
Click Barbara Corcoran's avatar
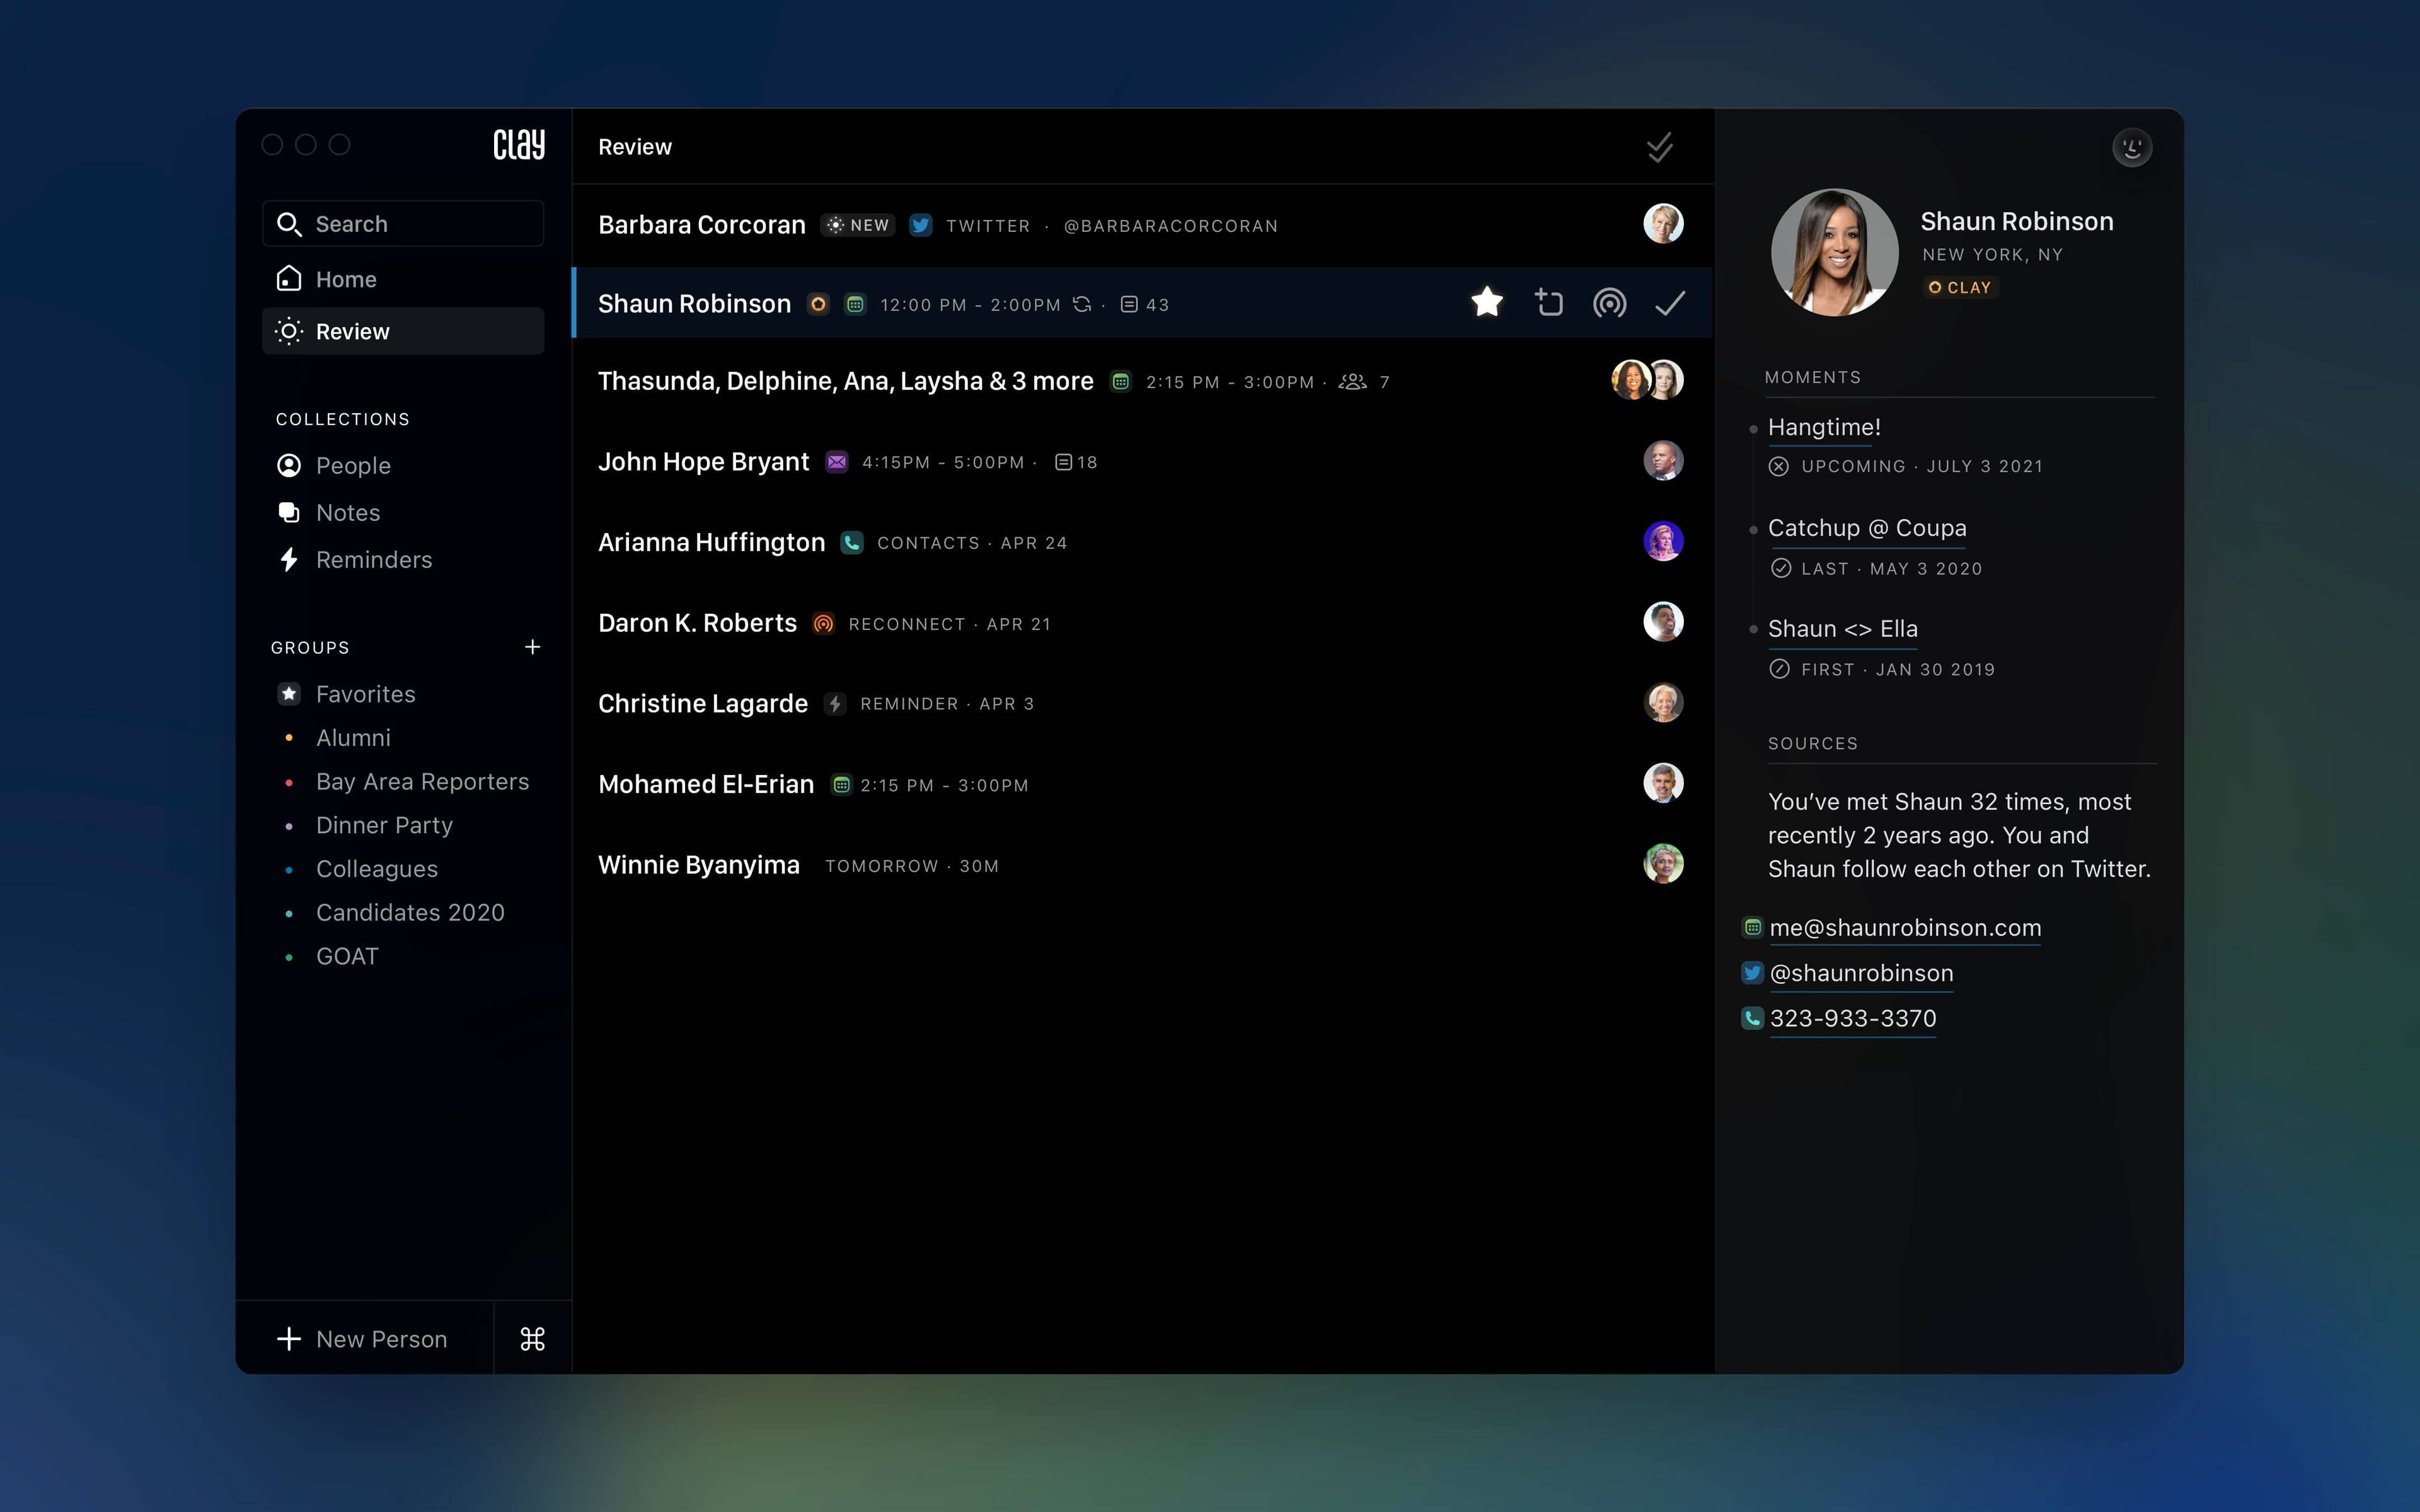(x=1663, y=223)
